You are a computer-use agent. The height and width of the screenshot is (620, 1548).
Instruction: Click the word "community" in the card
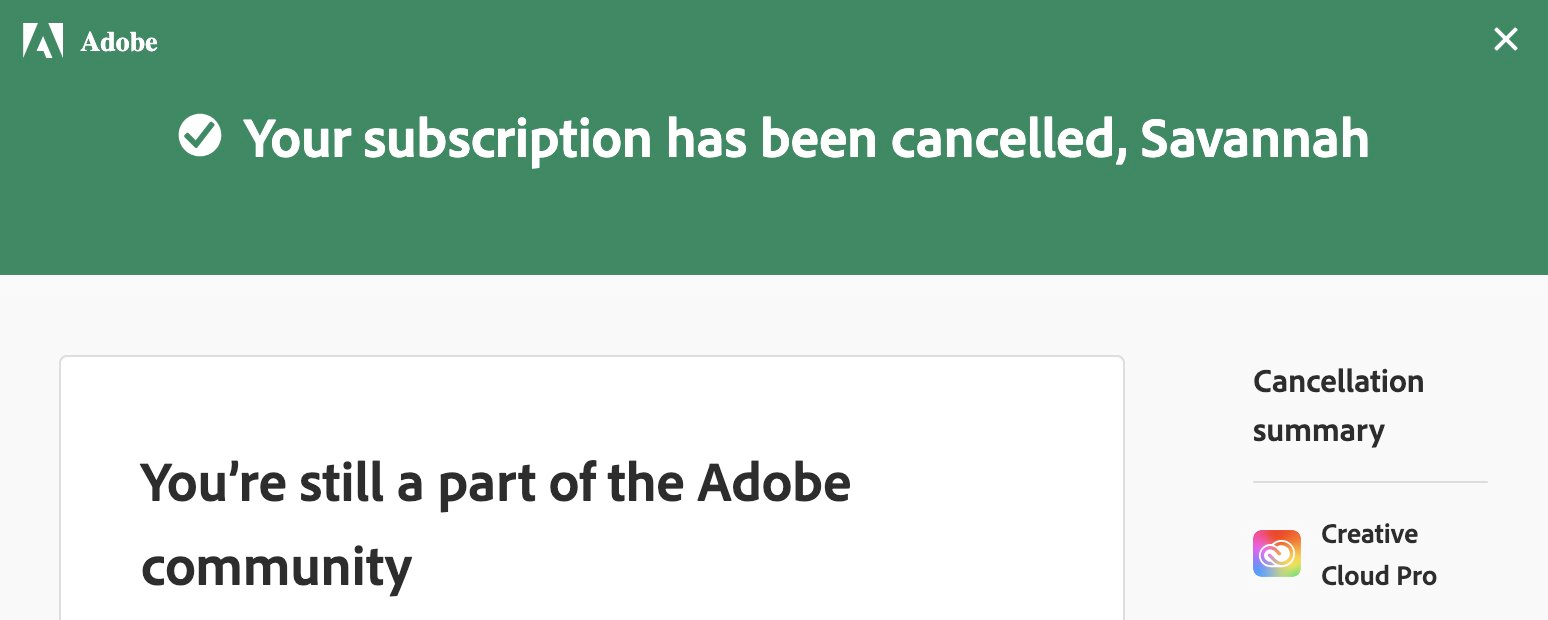point(276,567)
